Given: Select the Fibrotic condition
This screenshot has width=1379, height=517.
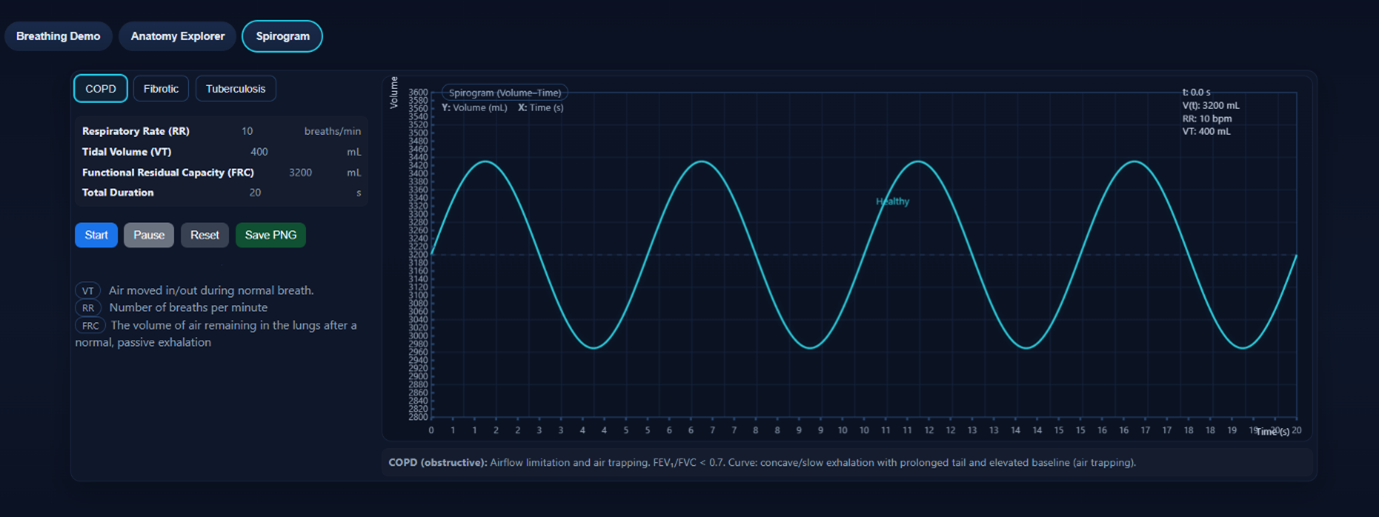Looking at the screenshot, I should click(x=160, y=89).
